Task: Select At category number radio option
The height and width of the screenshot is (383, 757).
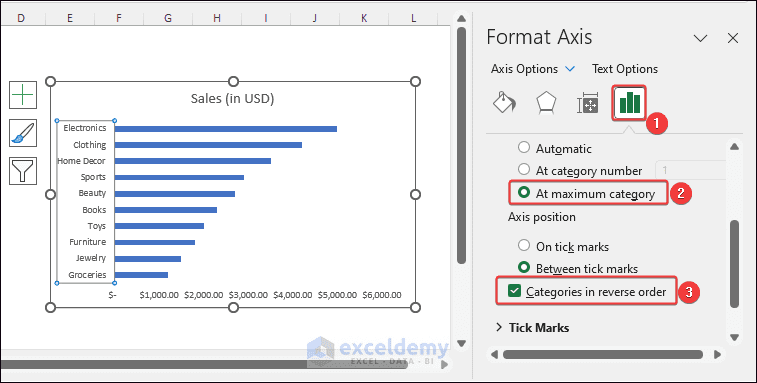Action: tap(524, 170)
